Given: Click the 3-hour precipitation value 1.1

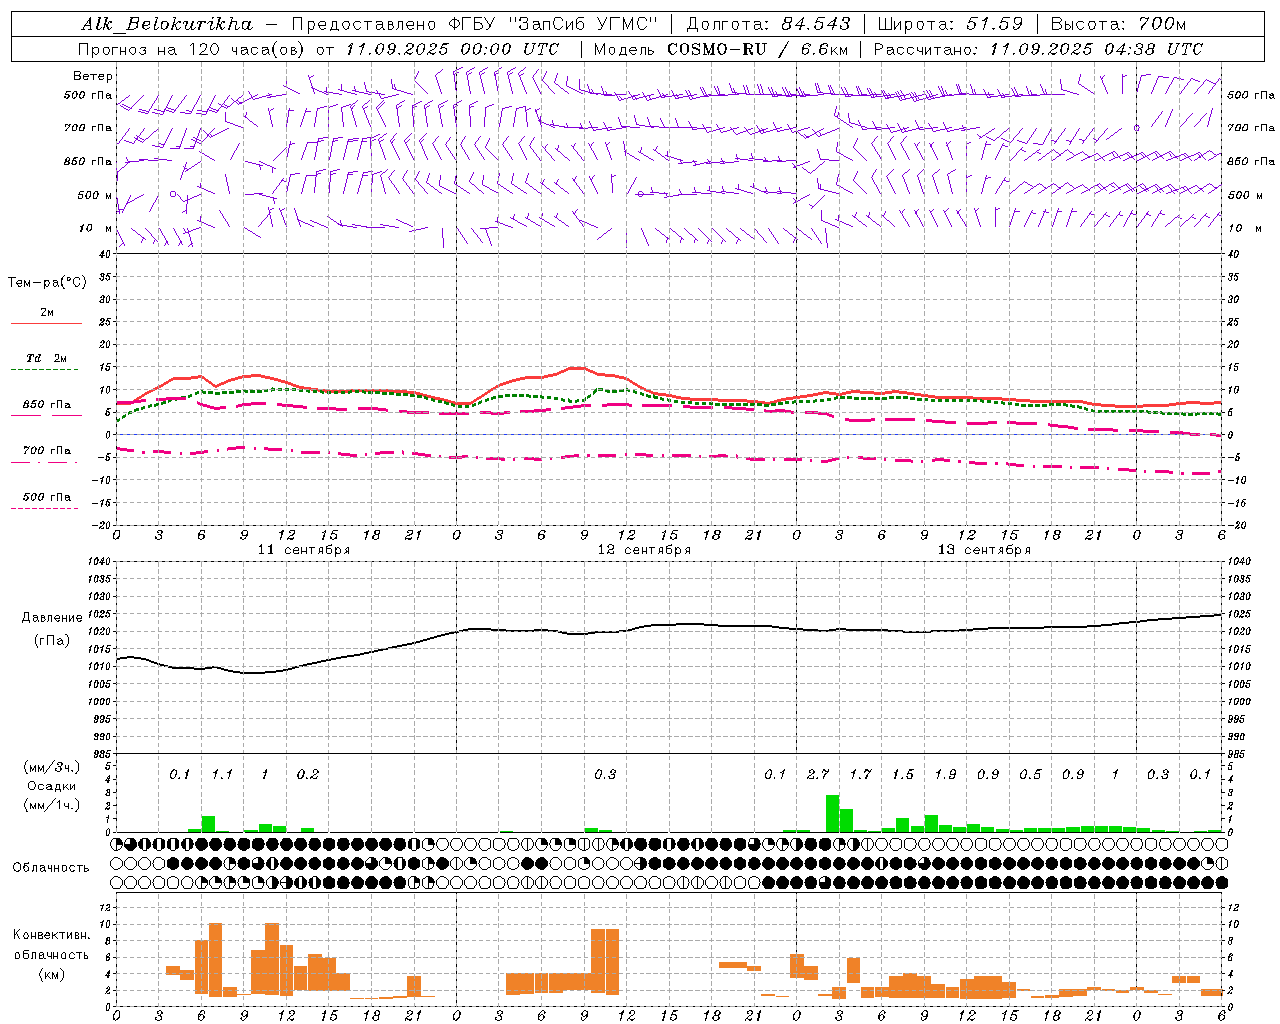Looking at the screenshot, I should [222, 775].
